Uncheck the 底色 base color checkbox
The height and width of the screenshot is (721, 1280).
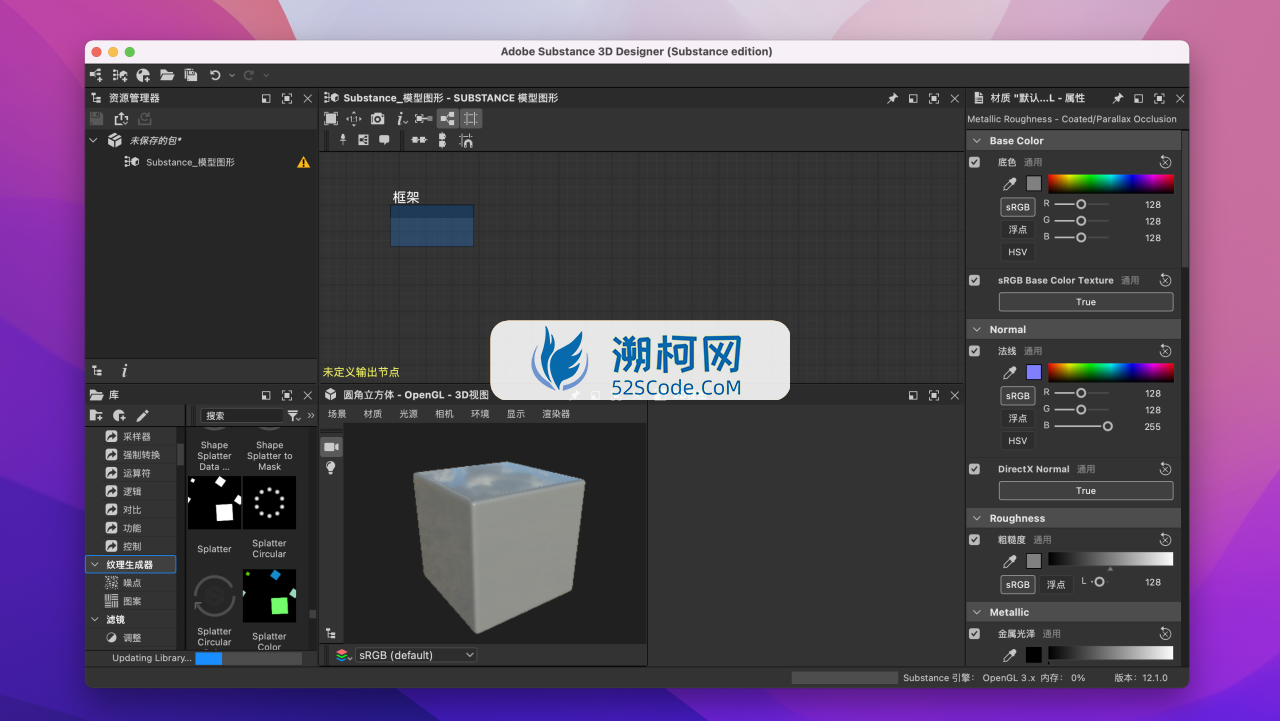point(975,162)
